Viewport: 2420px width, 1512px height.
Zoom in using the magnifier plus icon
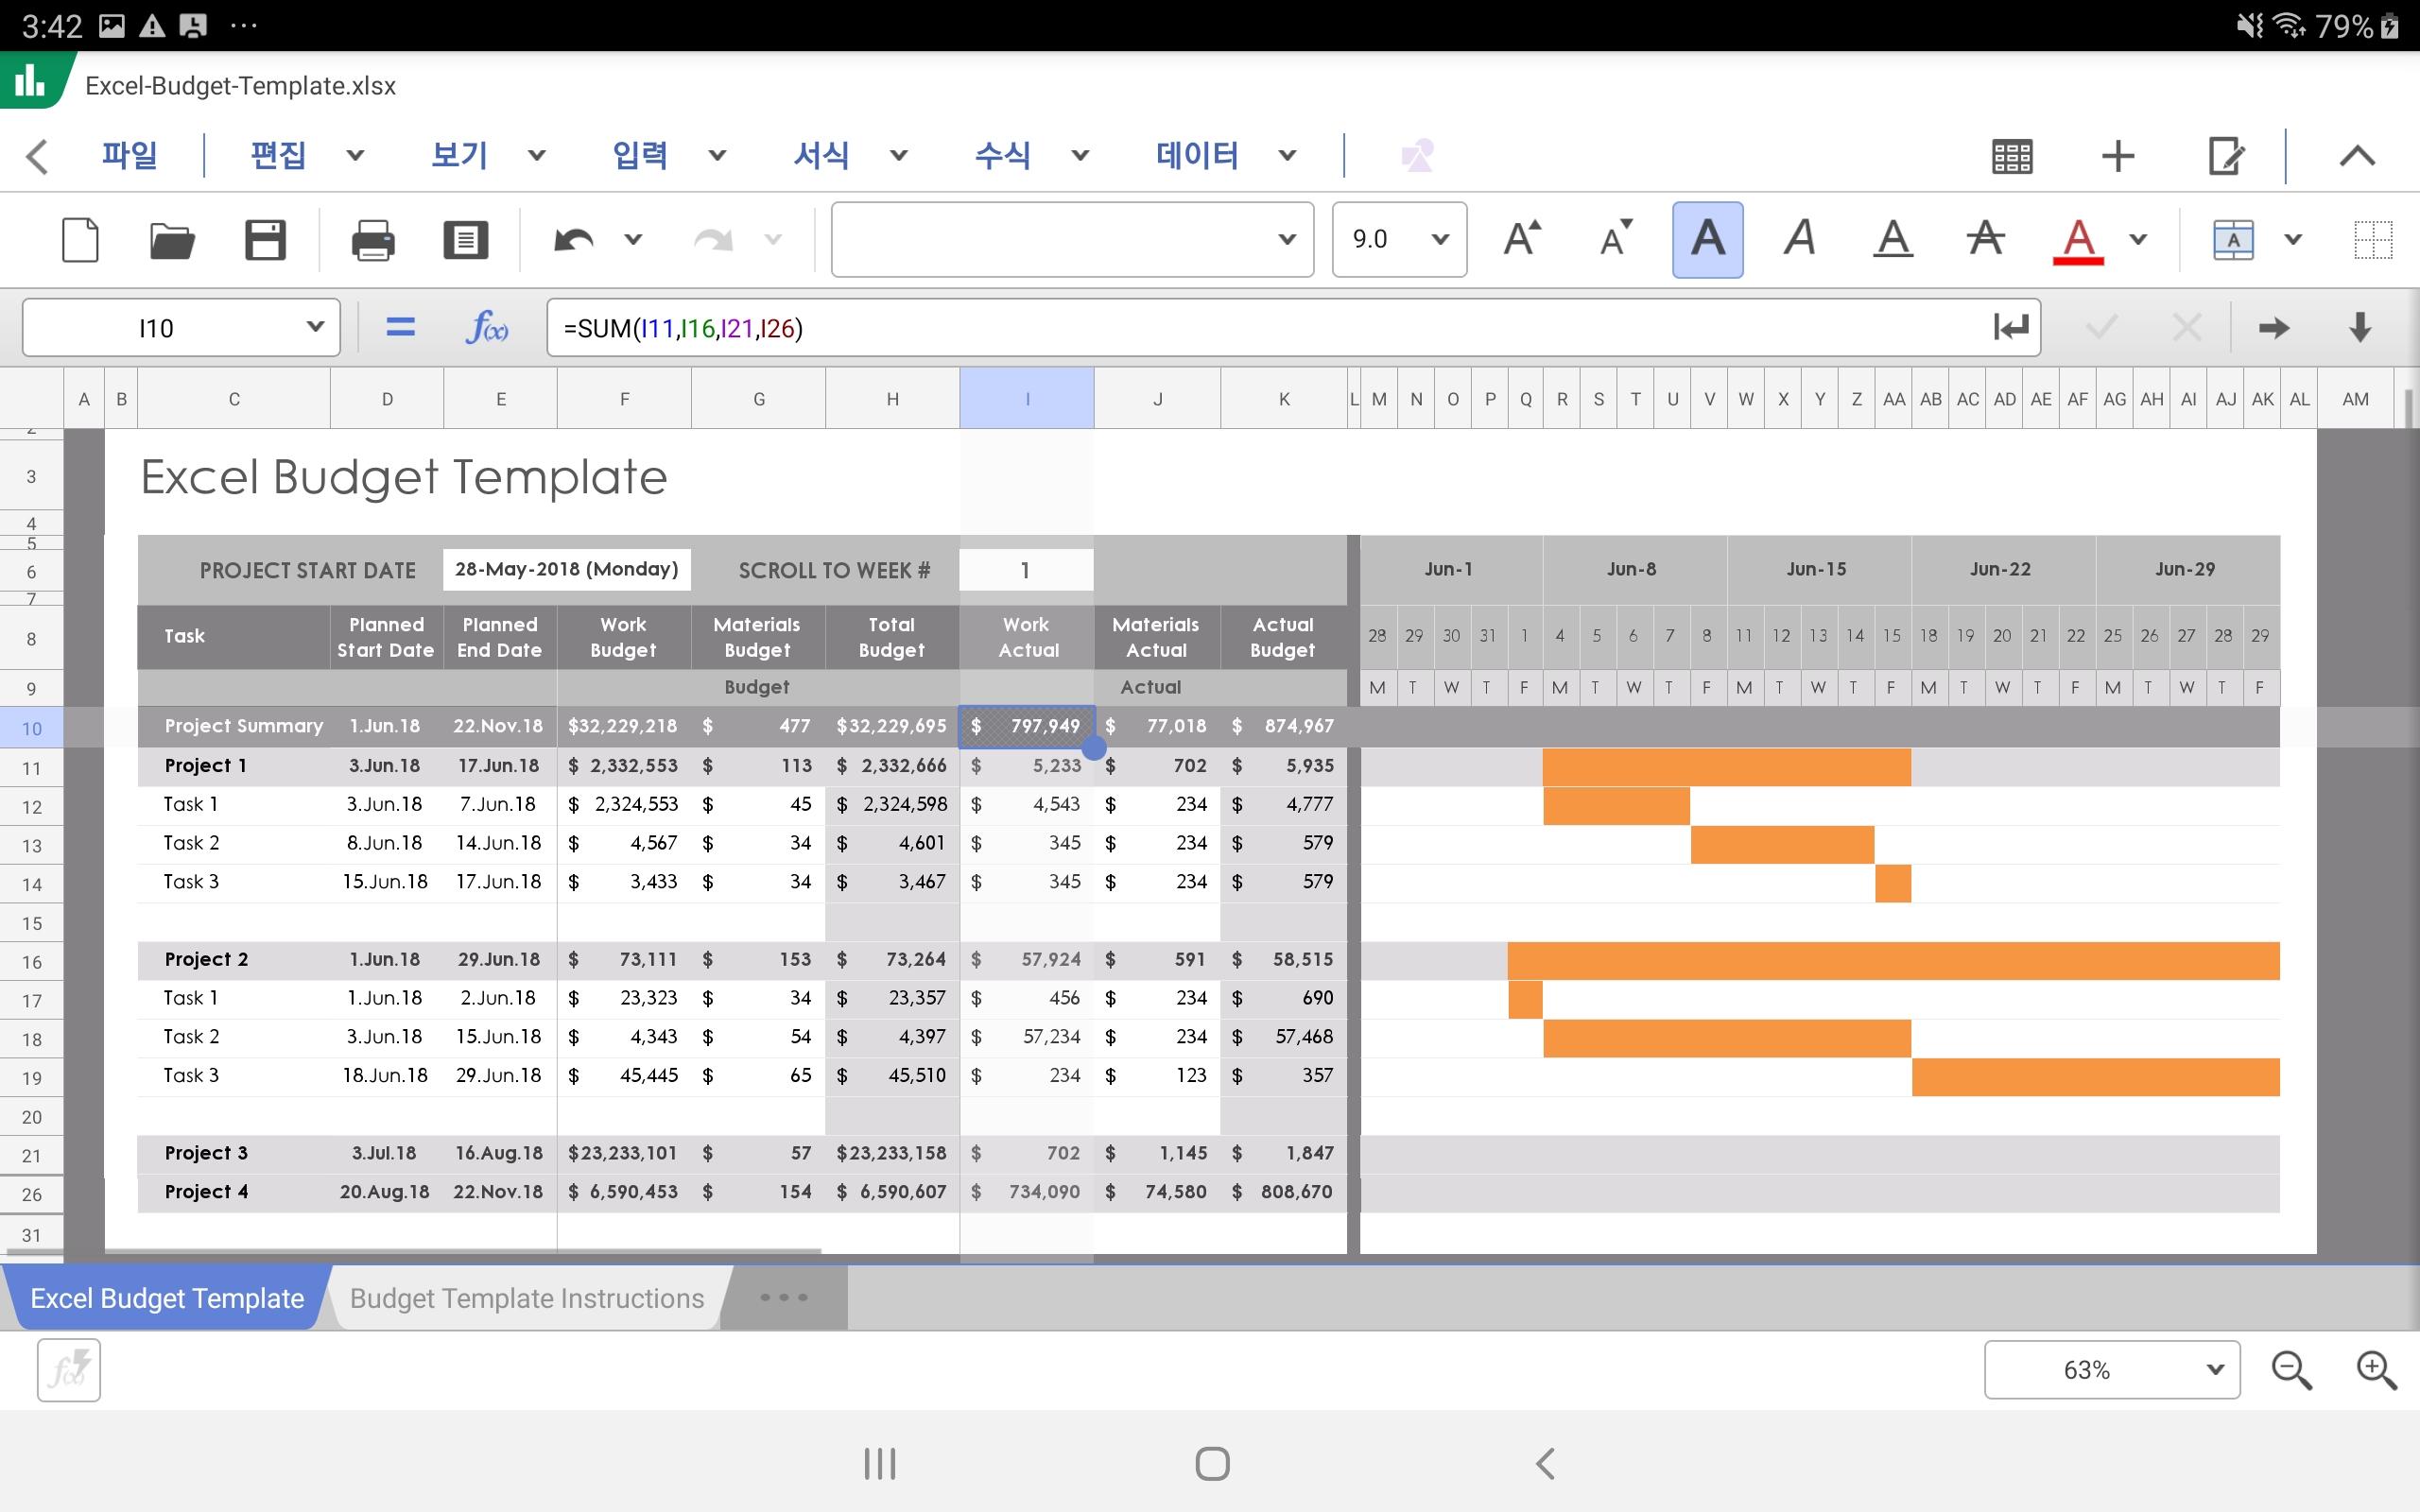tap(2376, 1370)
